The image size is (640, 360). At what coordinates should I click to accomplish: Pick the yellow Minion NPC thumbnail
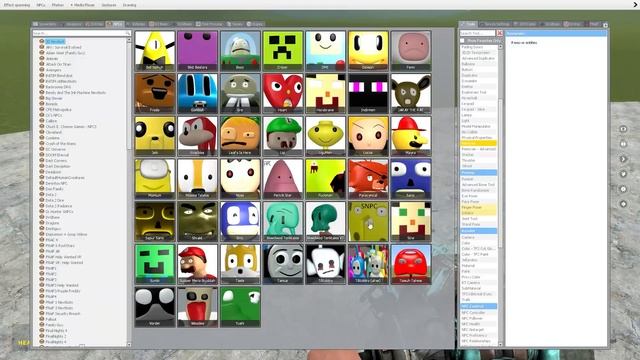point(155,179)
